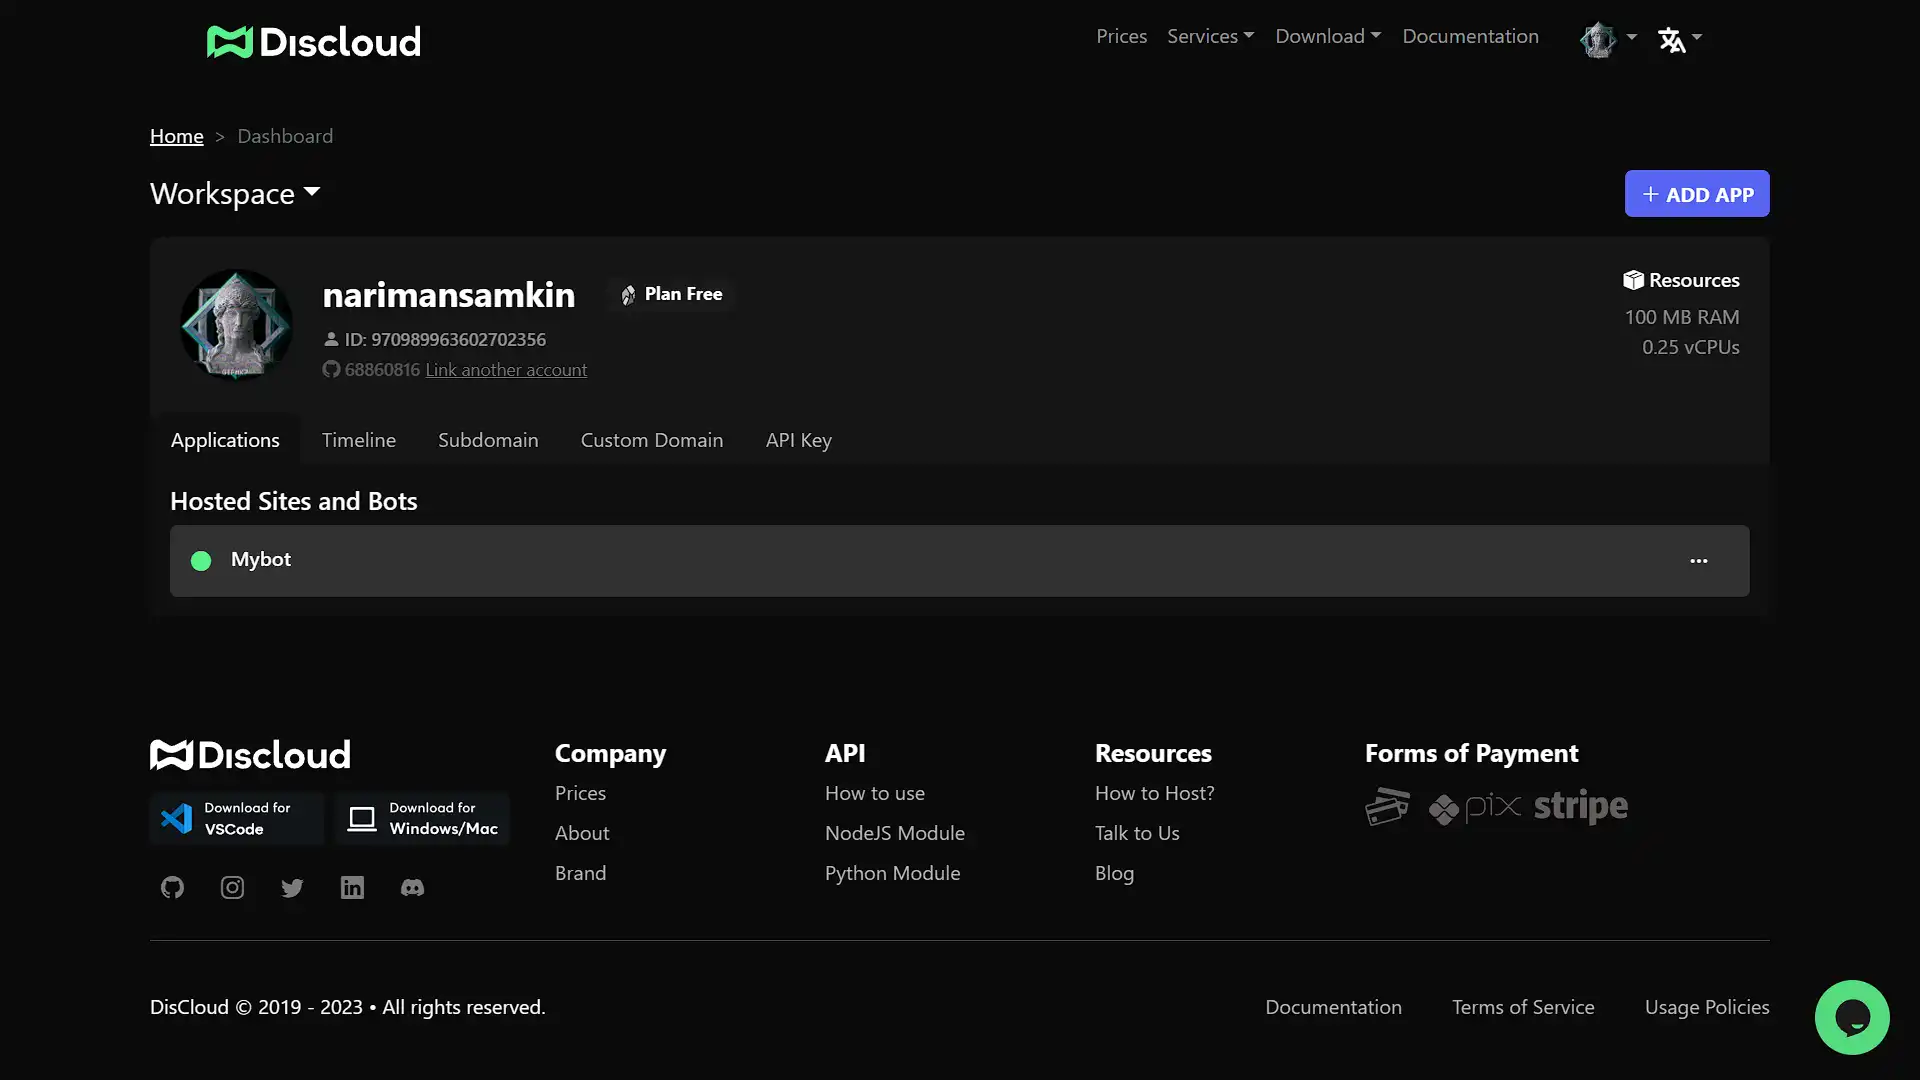This screenshot has height=1080, width=1920.
Task: Open the chat support bubble
Action: click(1852, 1017)
